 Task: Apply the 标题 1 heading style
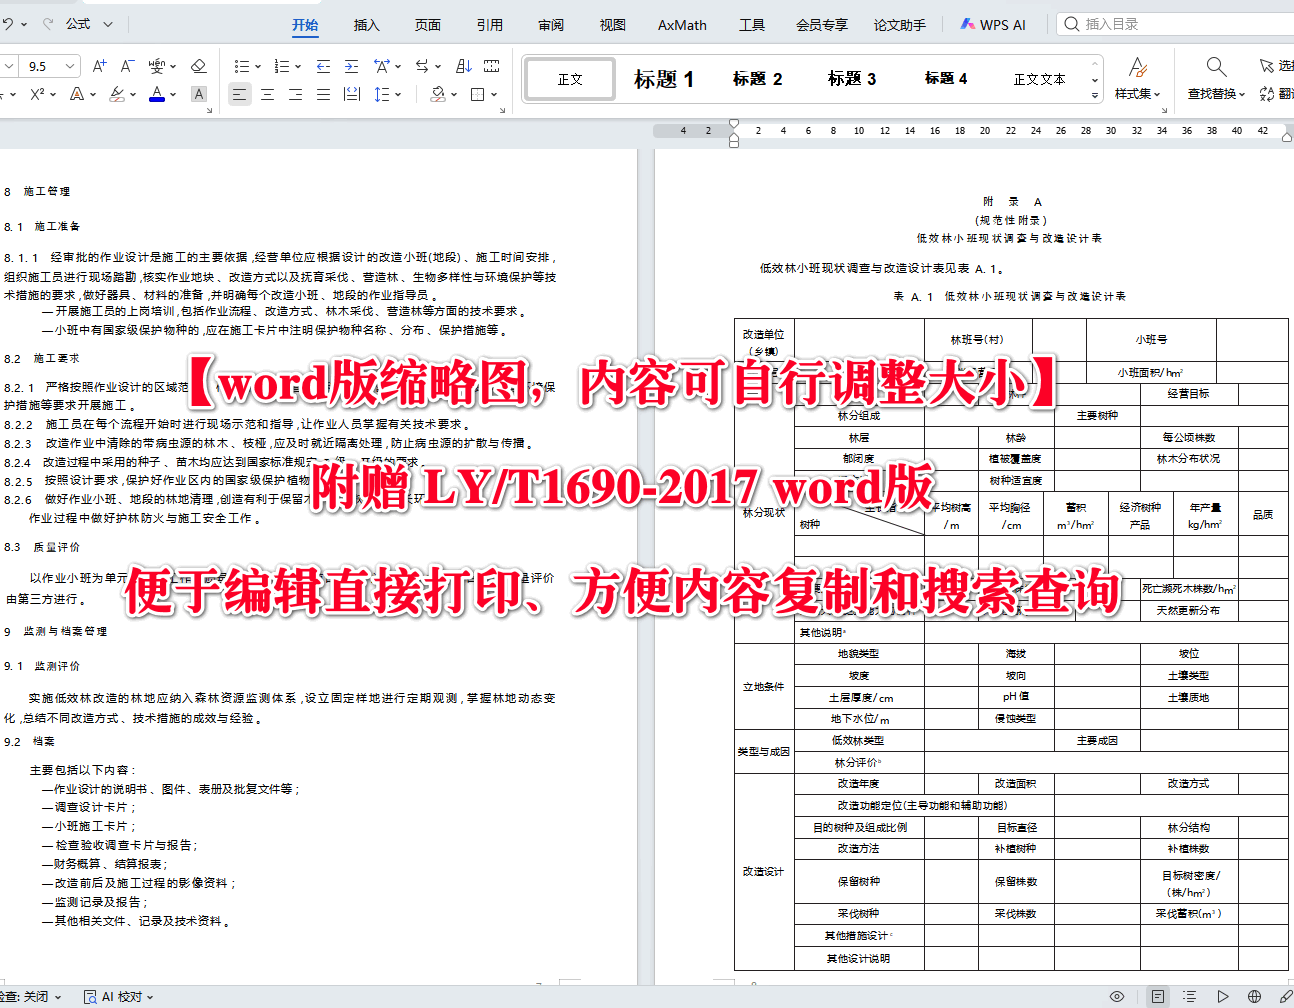pyautogui.click(x=663, y=78)
